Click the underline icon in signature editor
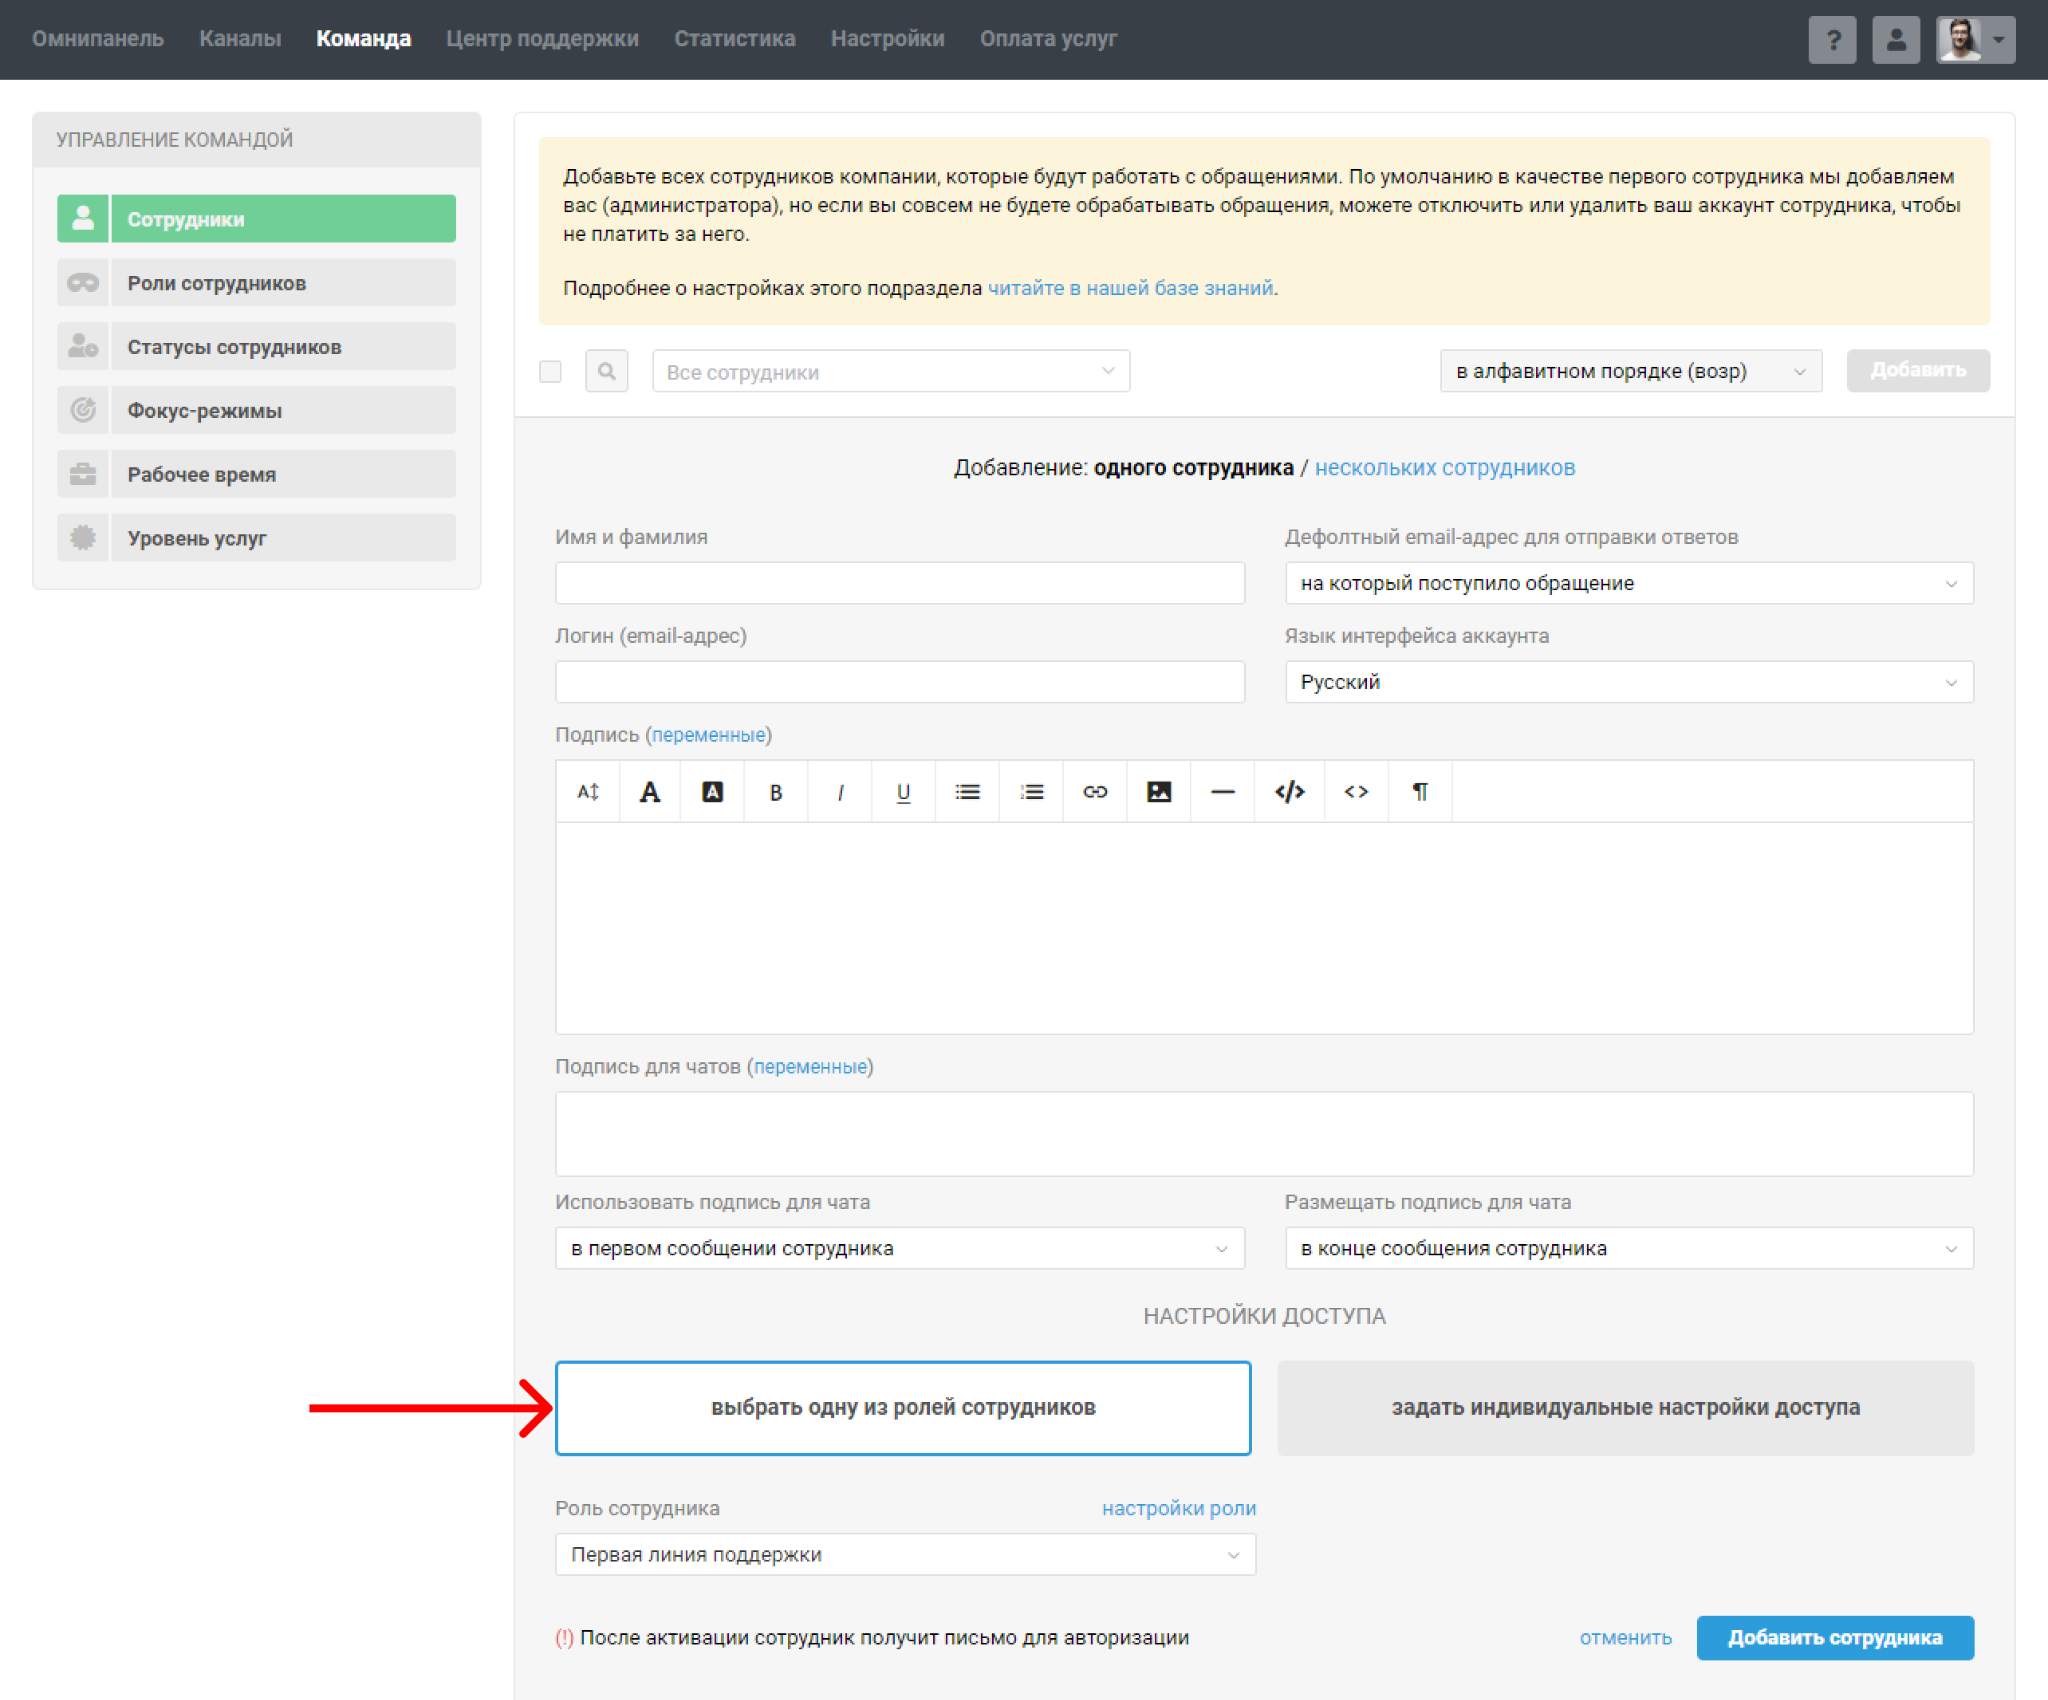Viewport: 2048px width, 1700px height. point(903,792)
